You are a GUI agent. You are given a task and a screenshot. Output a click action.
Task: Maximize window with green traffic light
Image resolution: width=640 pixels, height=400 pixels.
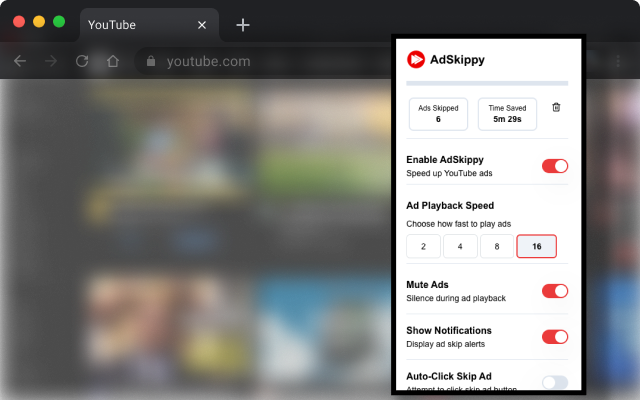(59, 22)
